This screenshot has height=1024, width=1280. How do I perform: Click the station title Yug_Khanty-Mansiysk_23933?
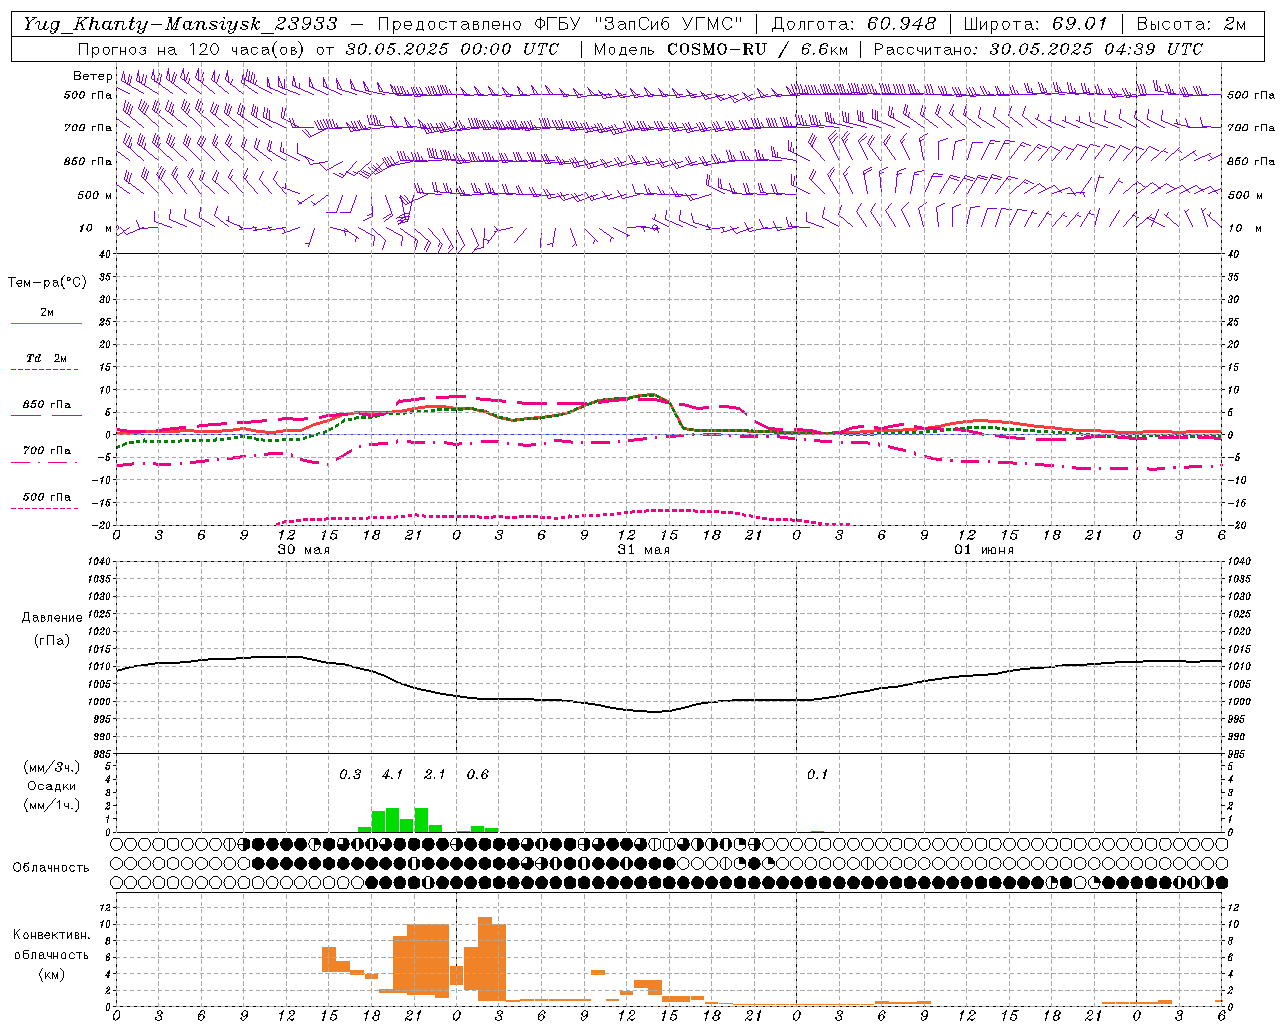[x=180, y=24]
